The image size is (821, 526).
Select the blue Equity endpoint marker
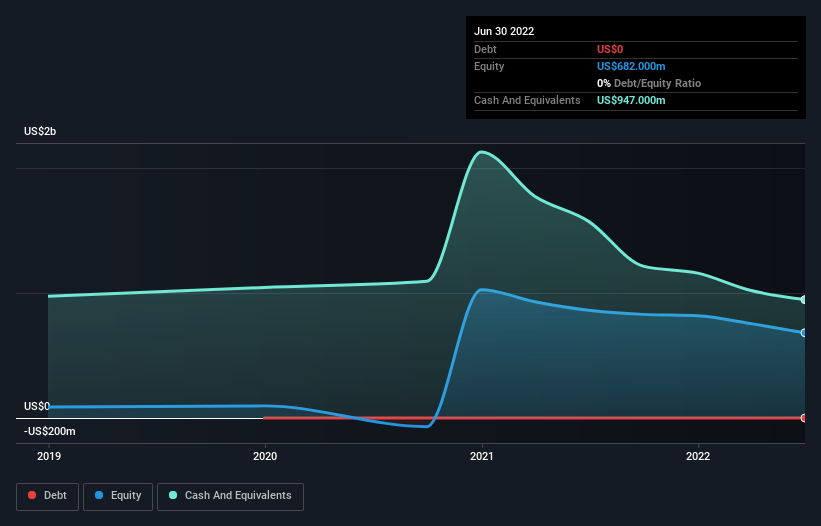coord(803,332)
